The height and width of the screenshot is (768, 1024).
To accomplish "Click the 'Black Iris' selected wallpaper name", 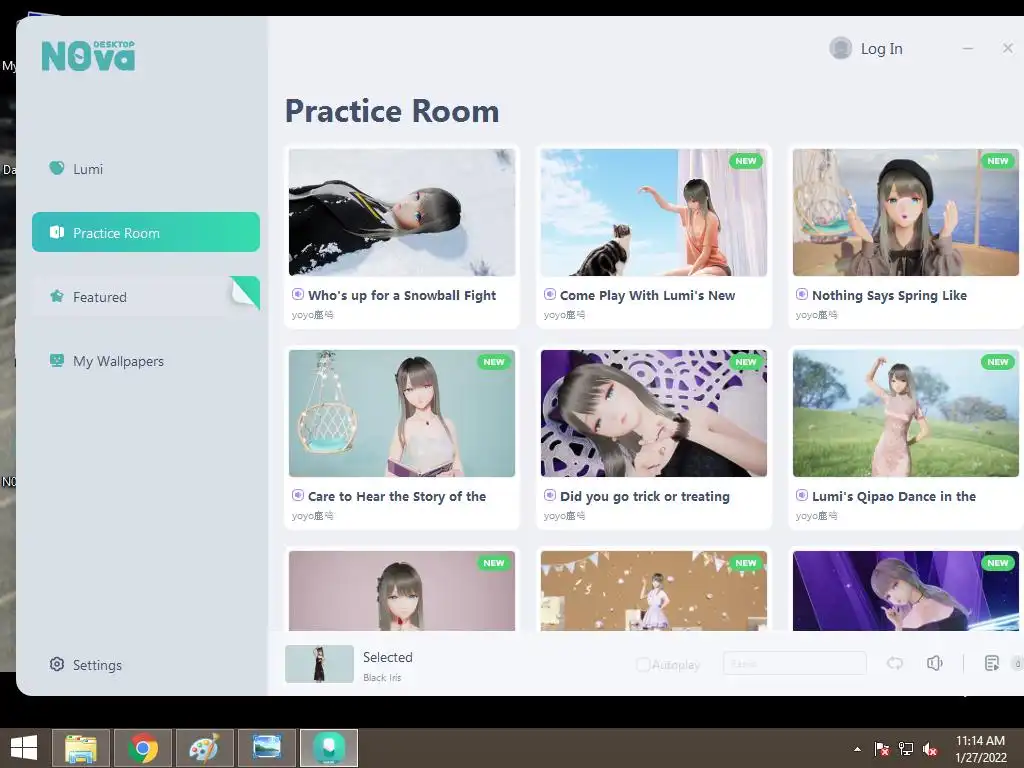I will pos(382,678).
